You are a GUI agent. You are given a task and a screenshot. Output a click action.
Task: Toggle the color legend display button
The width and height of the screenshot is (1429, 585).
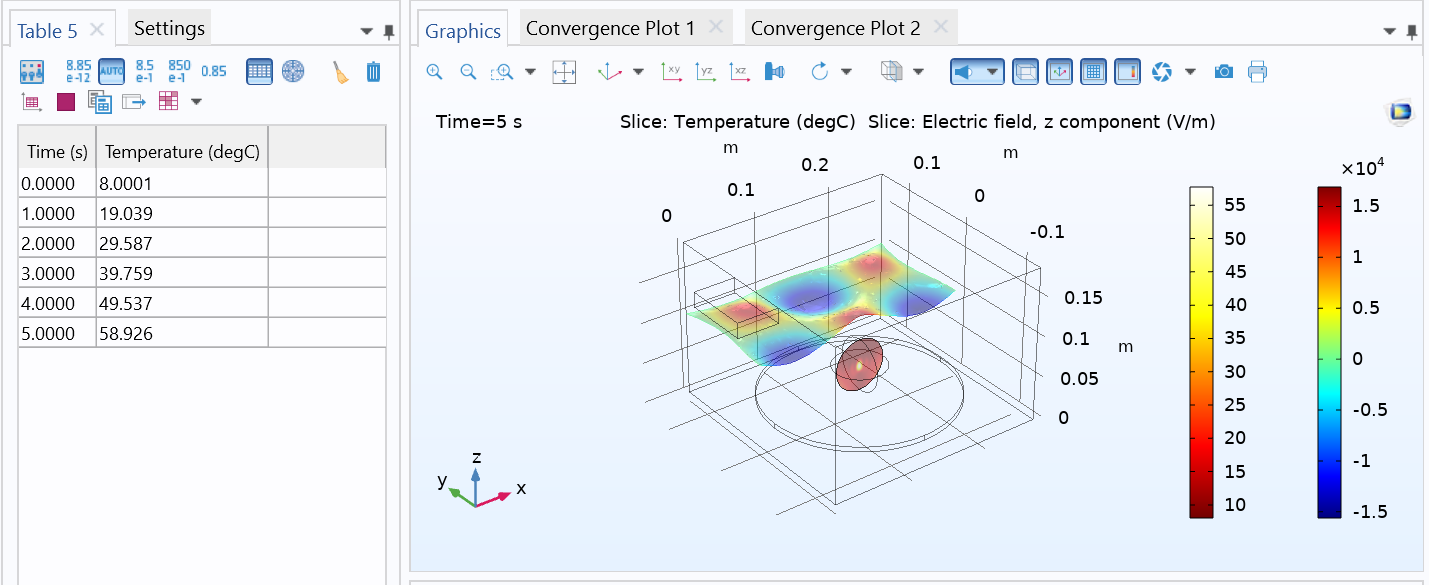point(1127,72)
